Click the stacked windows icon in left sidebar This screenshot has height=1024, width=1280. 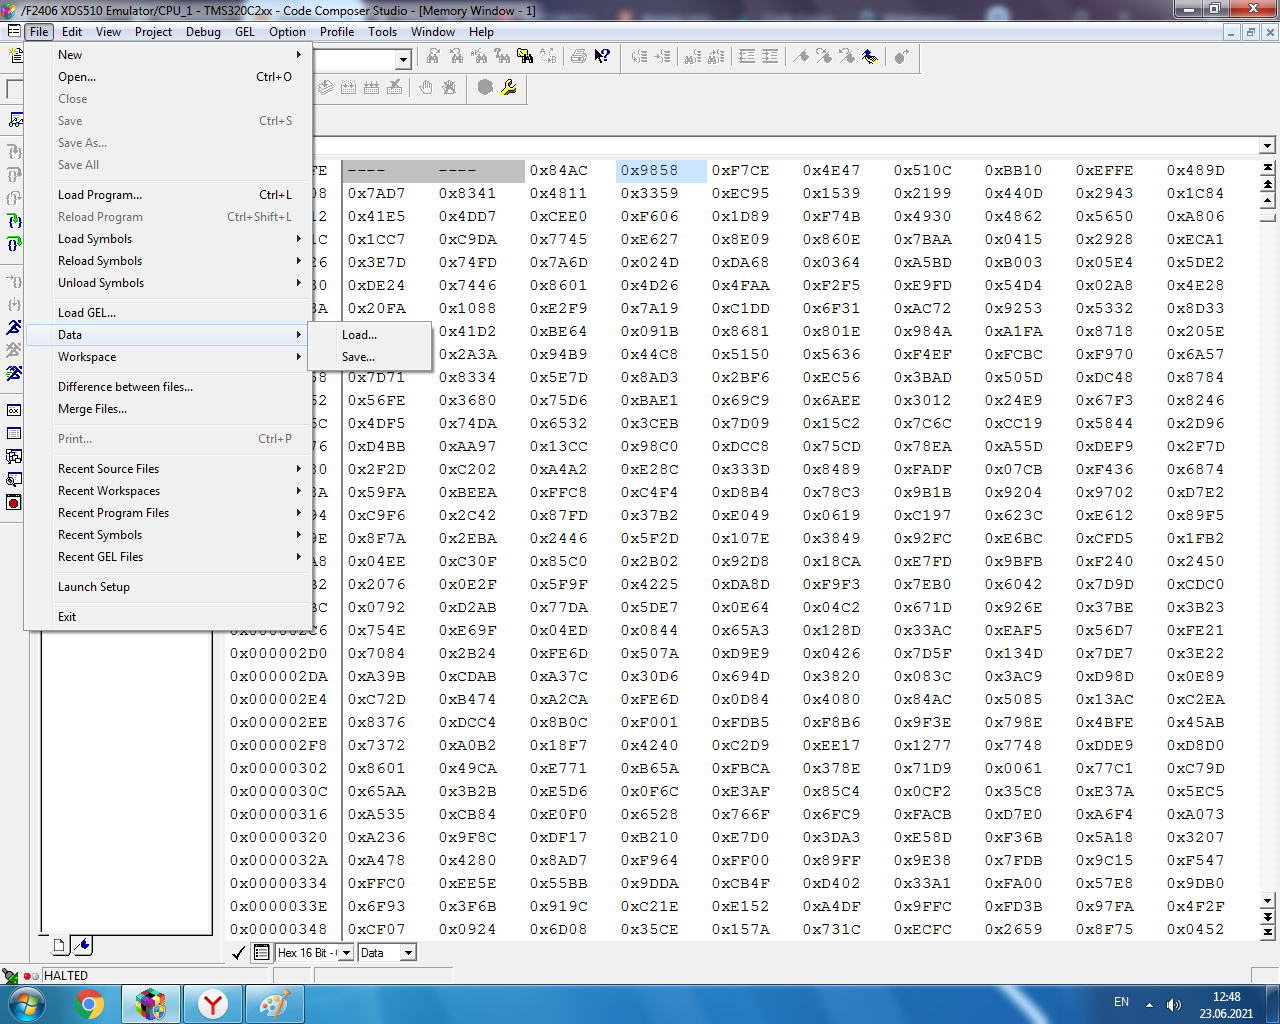14,456
